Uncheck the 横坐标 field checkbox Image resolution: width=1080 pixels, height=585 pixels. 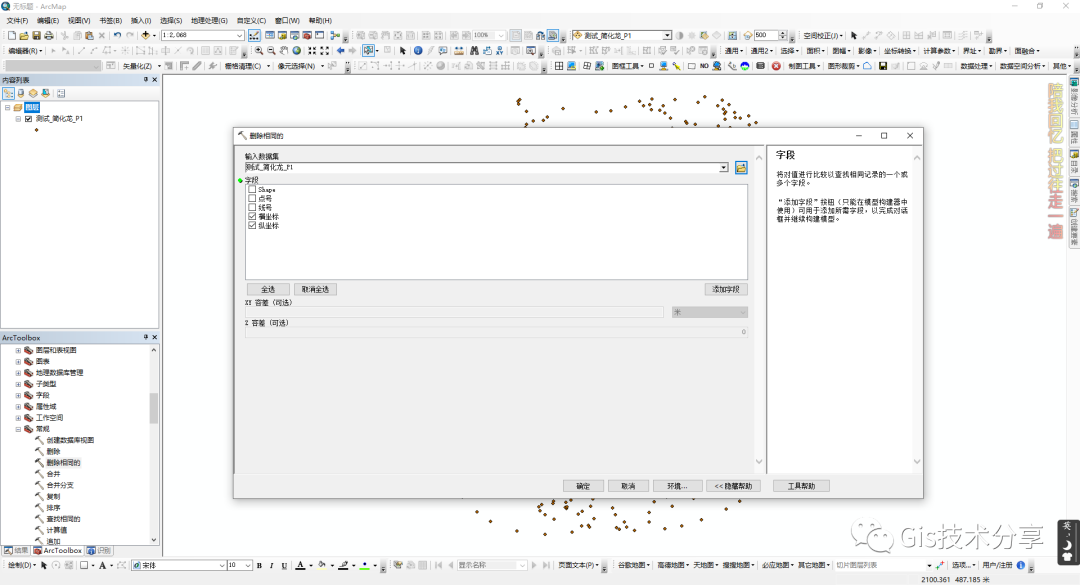[252, 216]
